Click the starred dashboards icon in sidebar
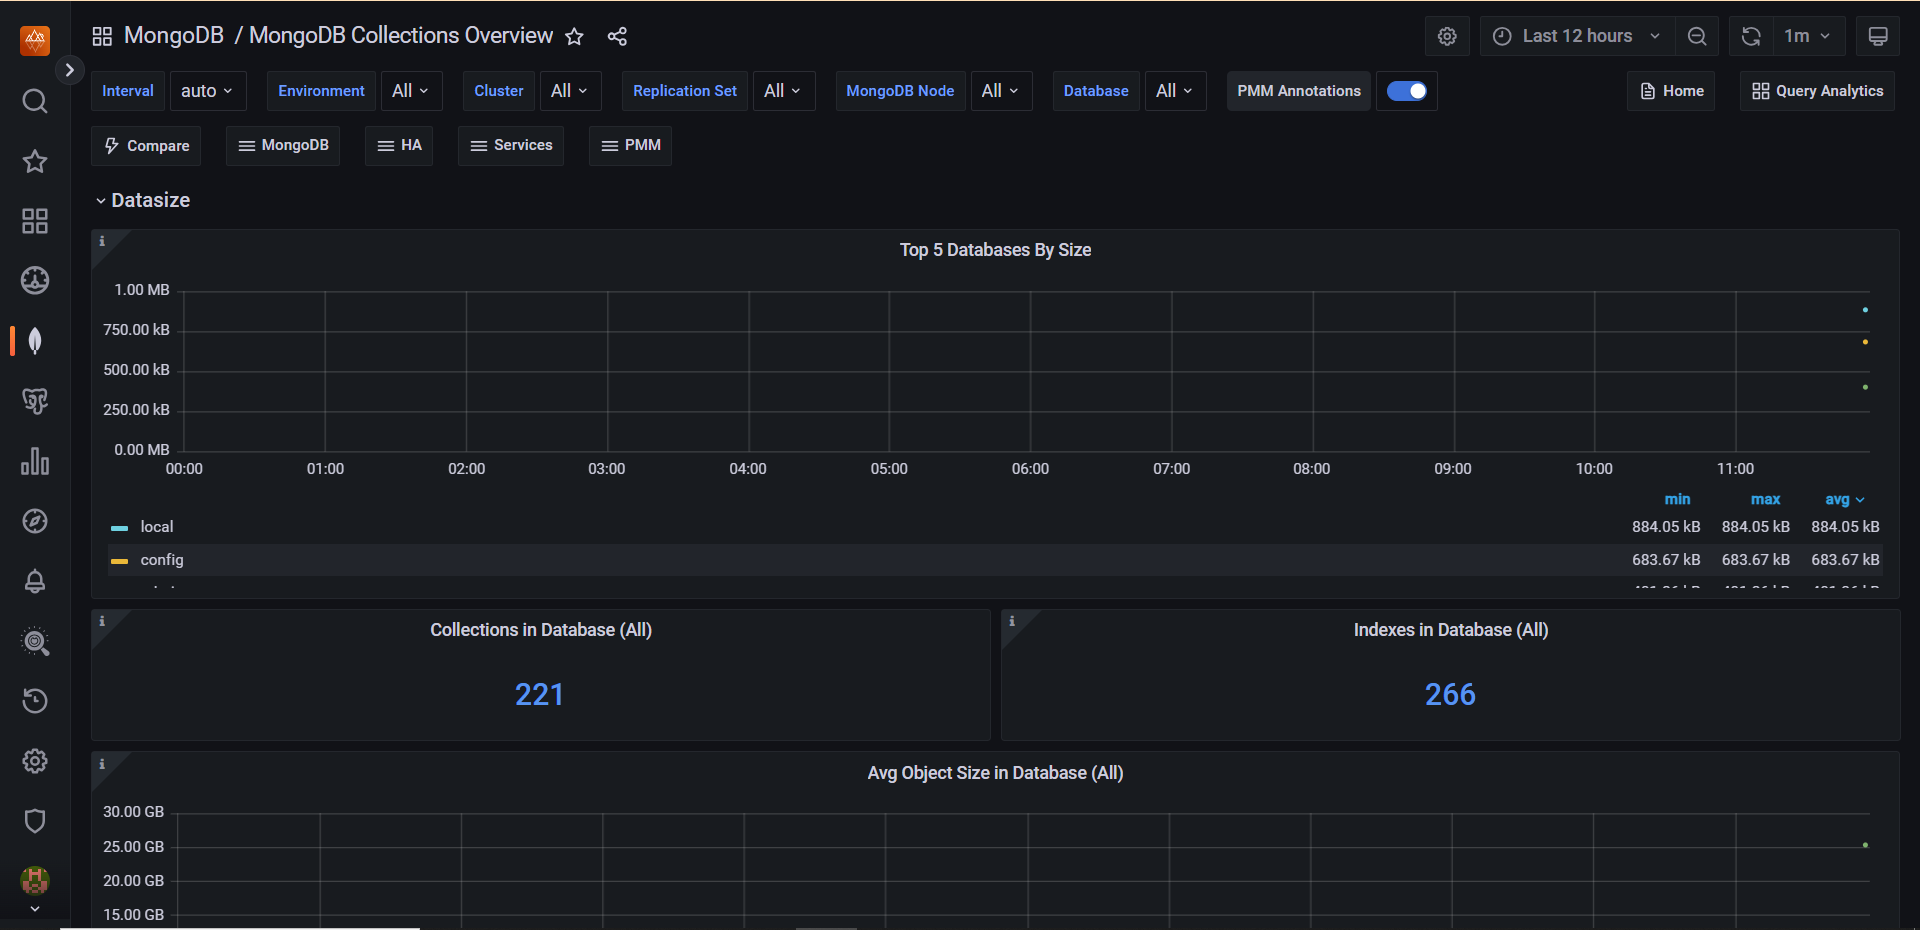The image size is (1920, 930). pyautogui.click(x=35, y=161)
